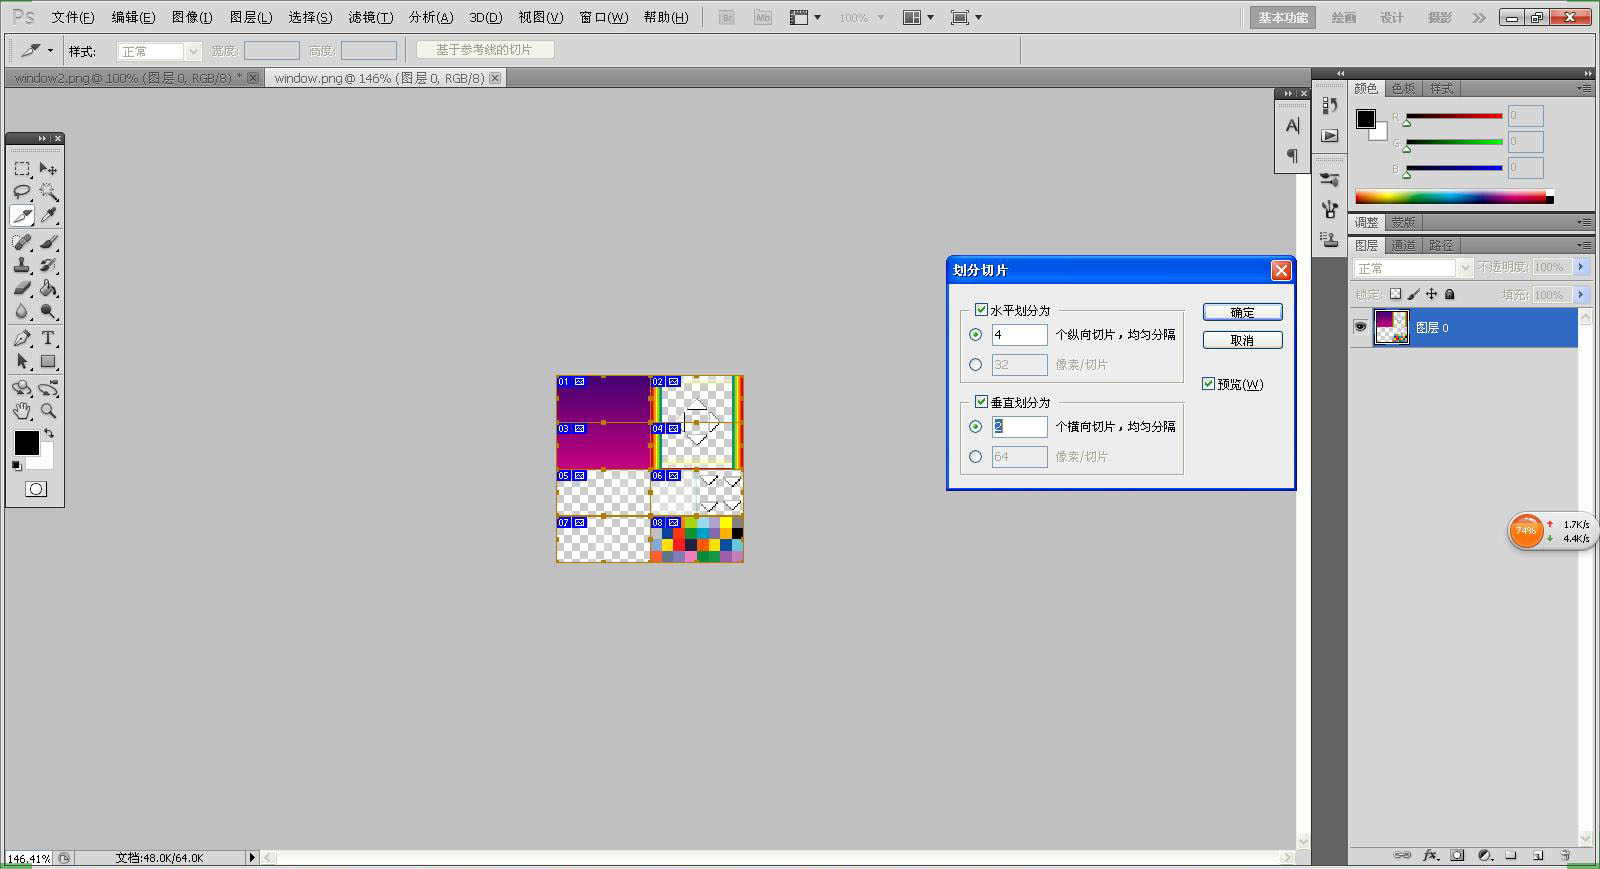Select the Paint Bucket tool

coord(48,288)
